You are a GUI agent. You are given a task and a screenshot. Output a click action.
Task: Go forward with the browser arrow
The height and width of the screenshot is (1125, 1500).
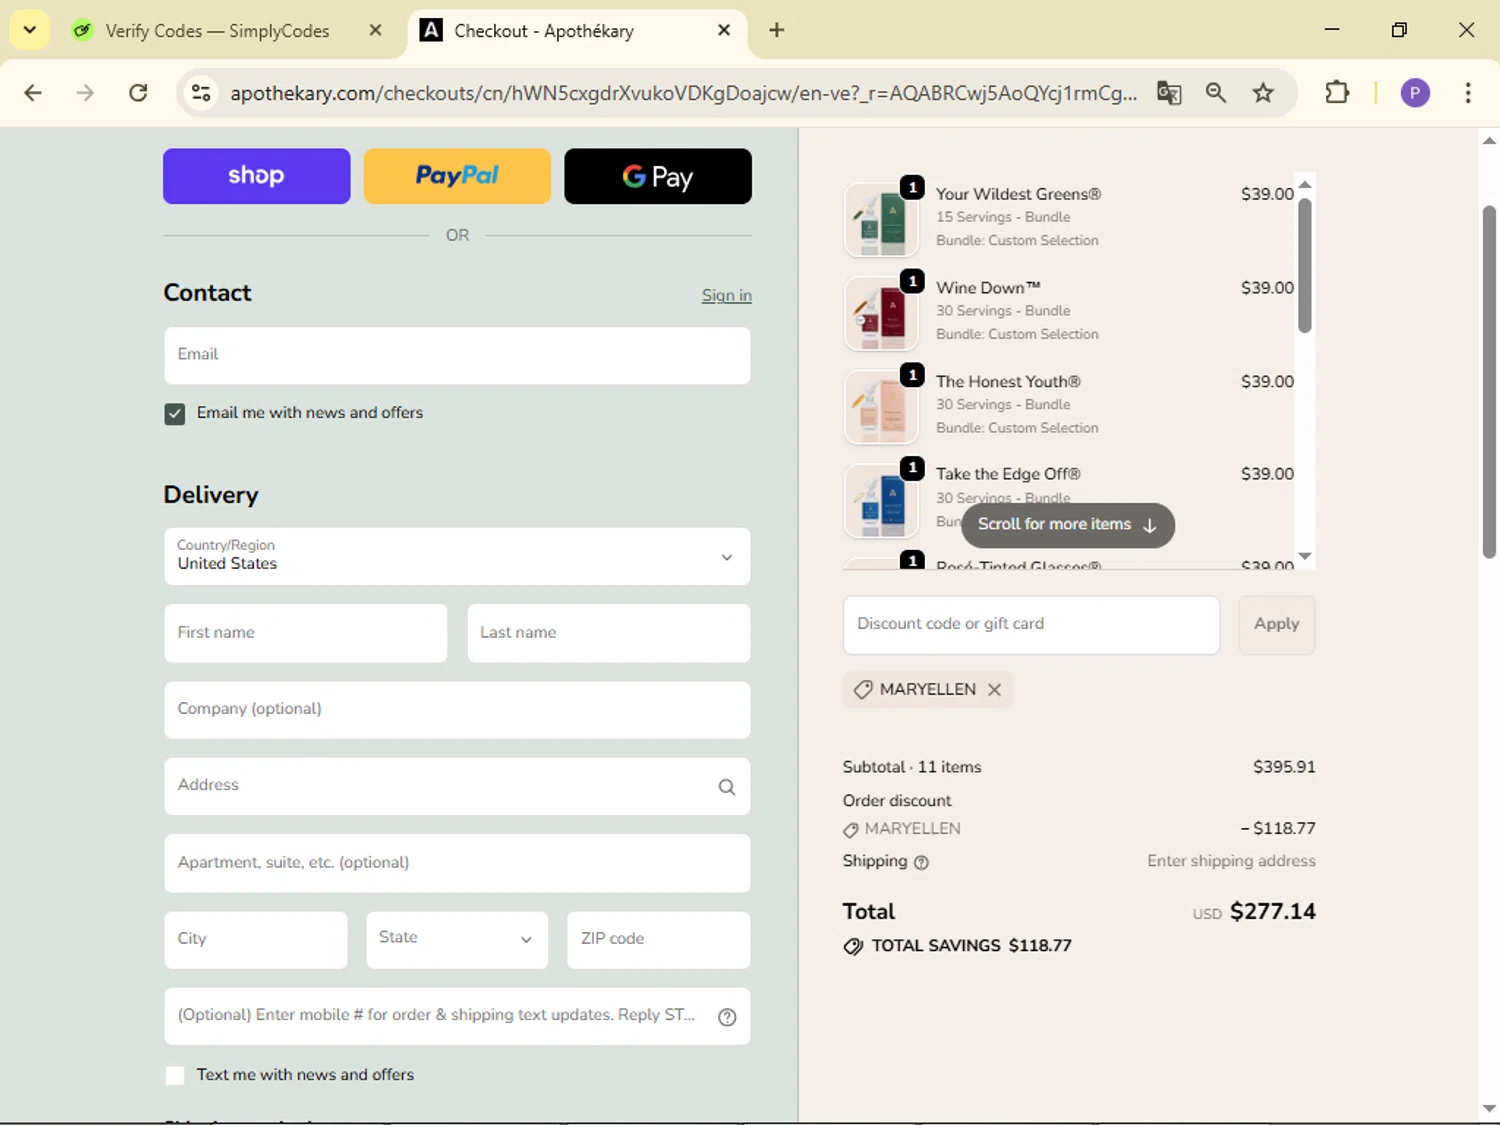click(85, 93)
